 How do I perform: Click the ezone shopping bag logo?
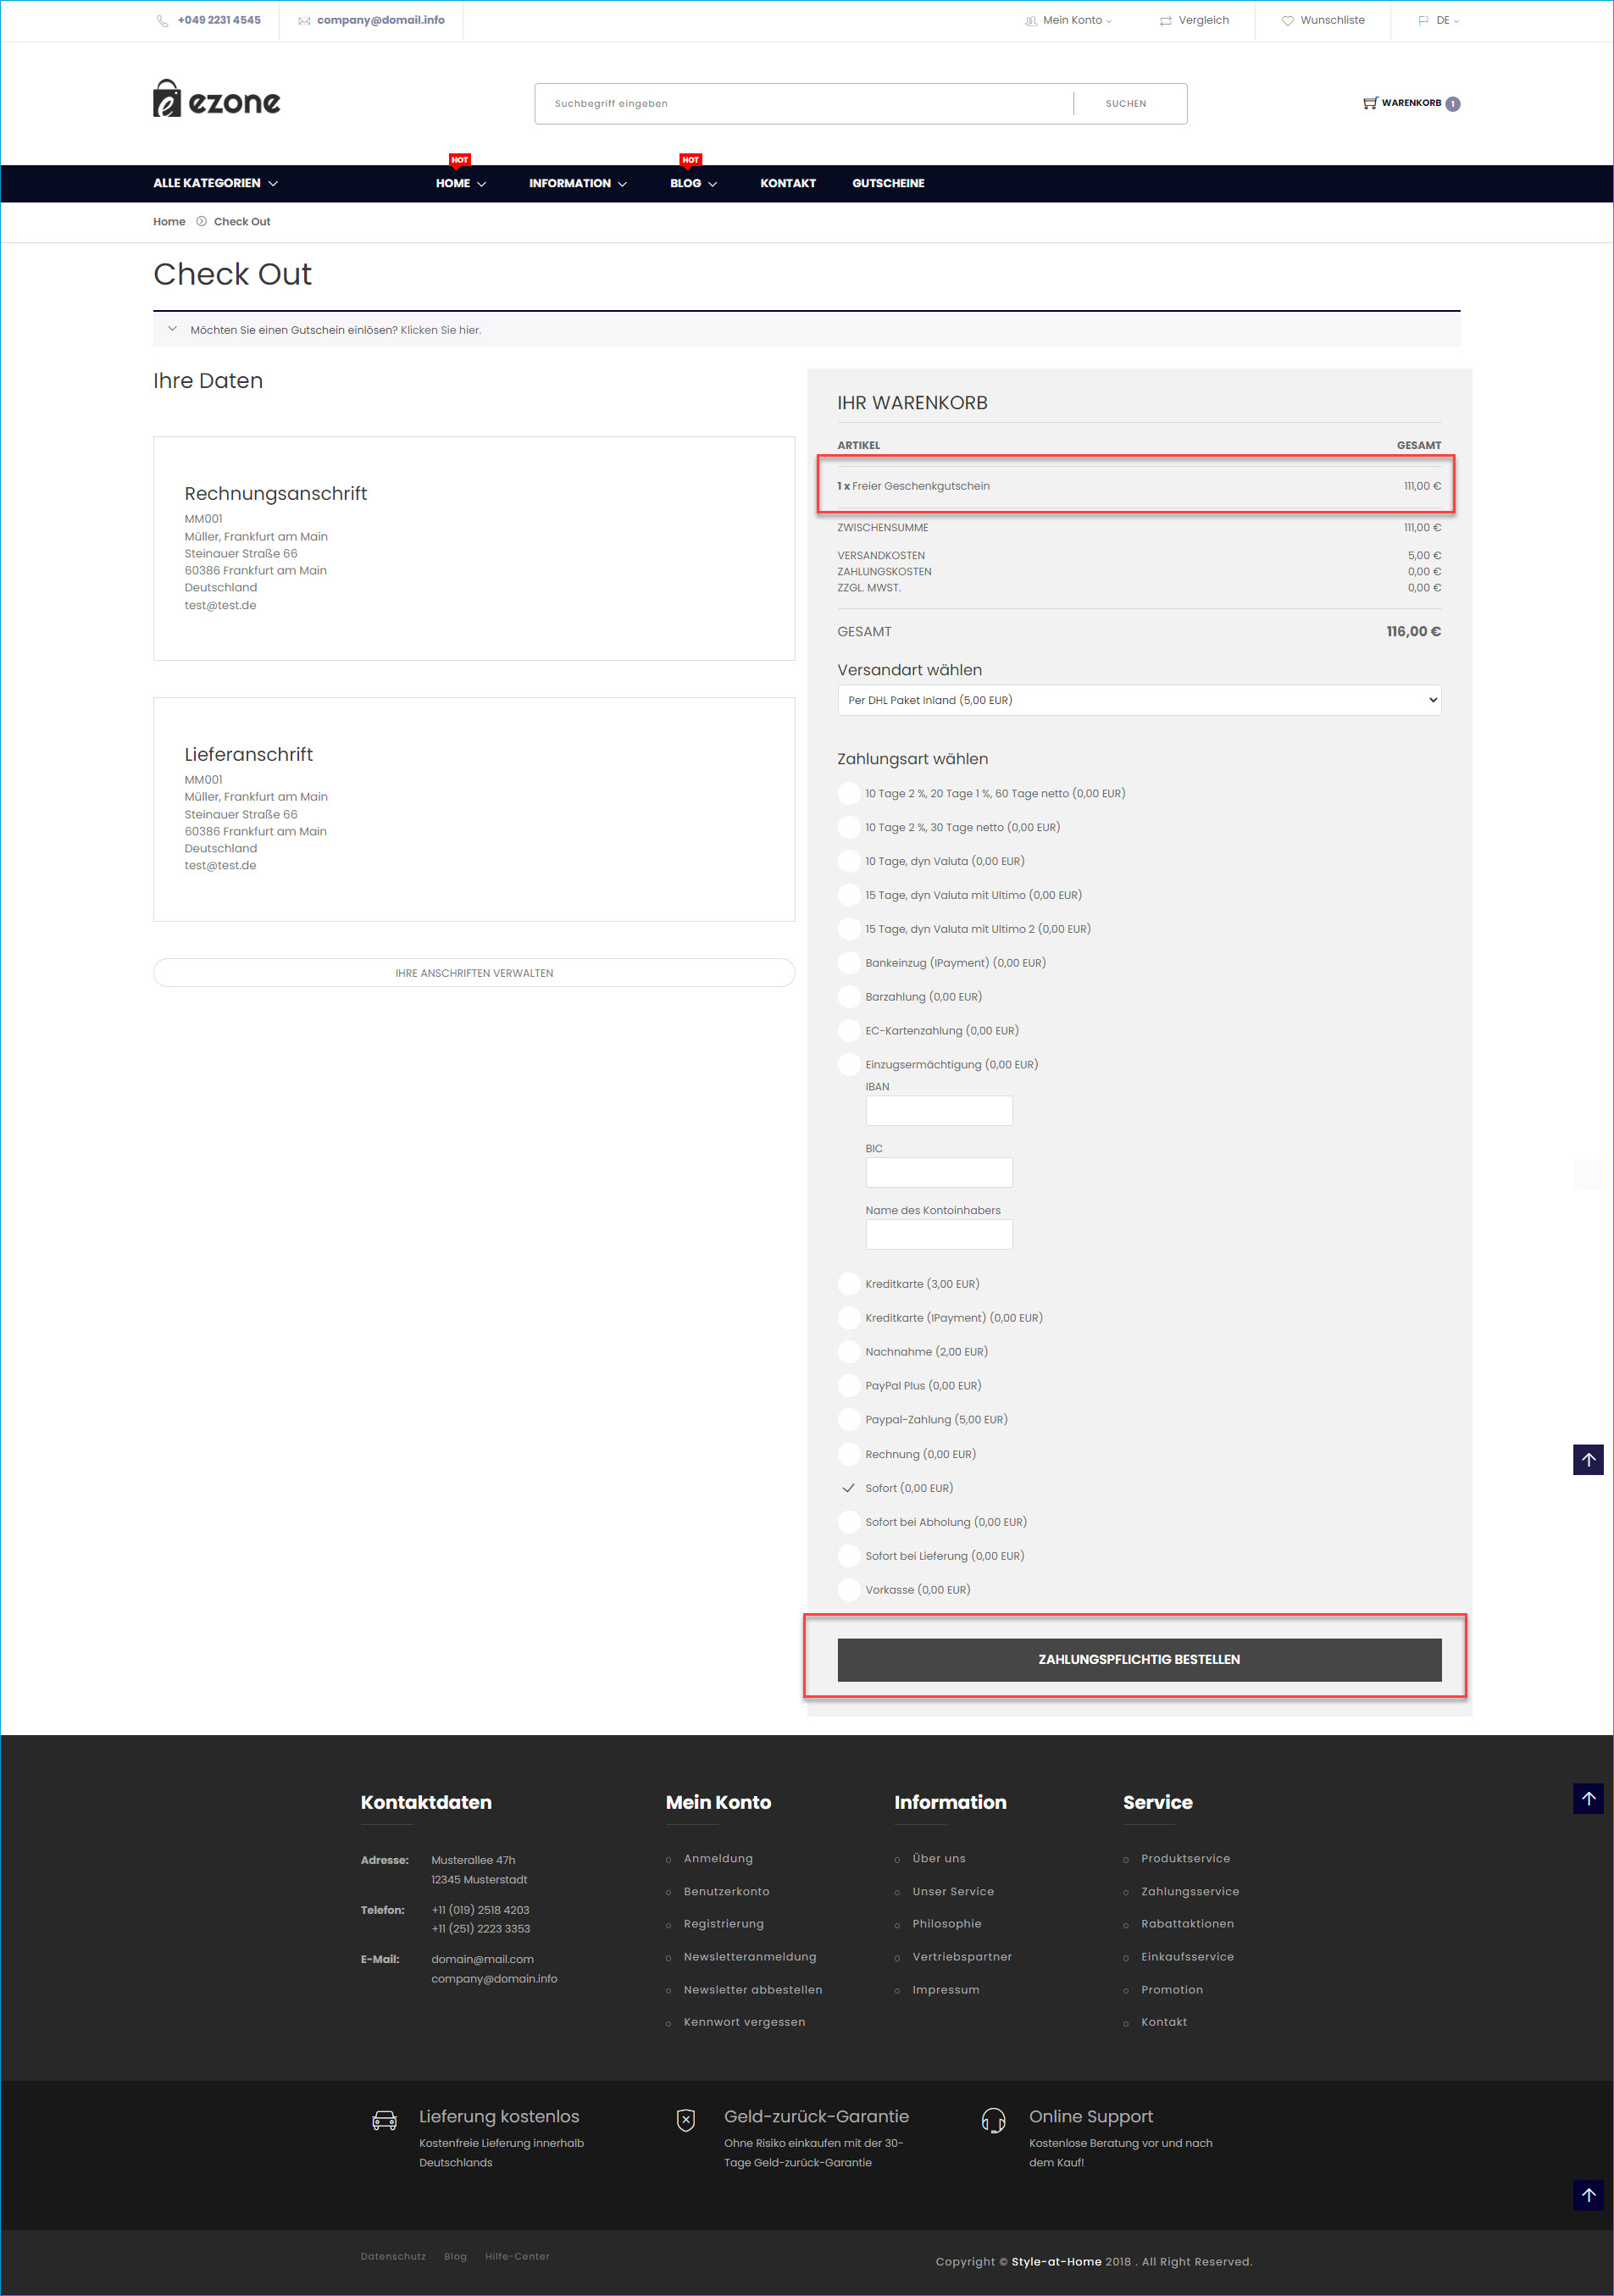217,99
